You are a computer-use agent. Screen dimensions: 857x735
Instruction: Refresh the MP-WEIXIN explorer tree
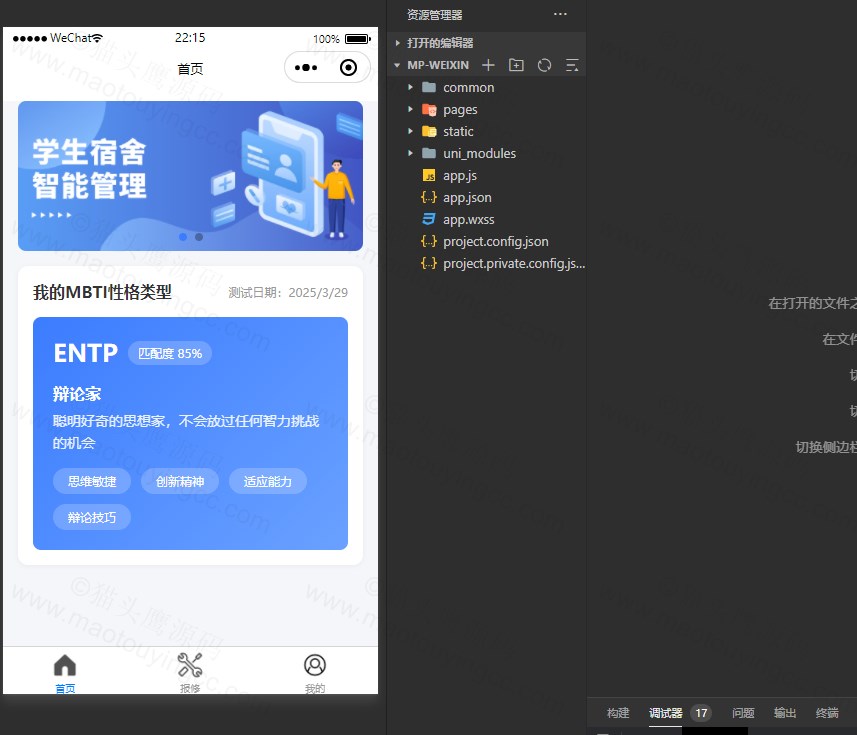click(544, 65)
